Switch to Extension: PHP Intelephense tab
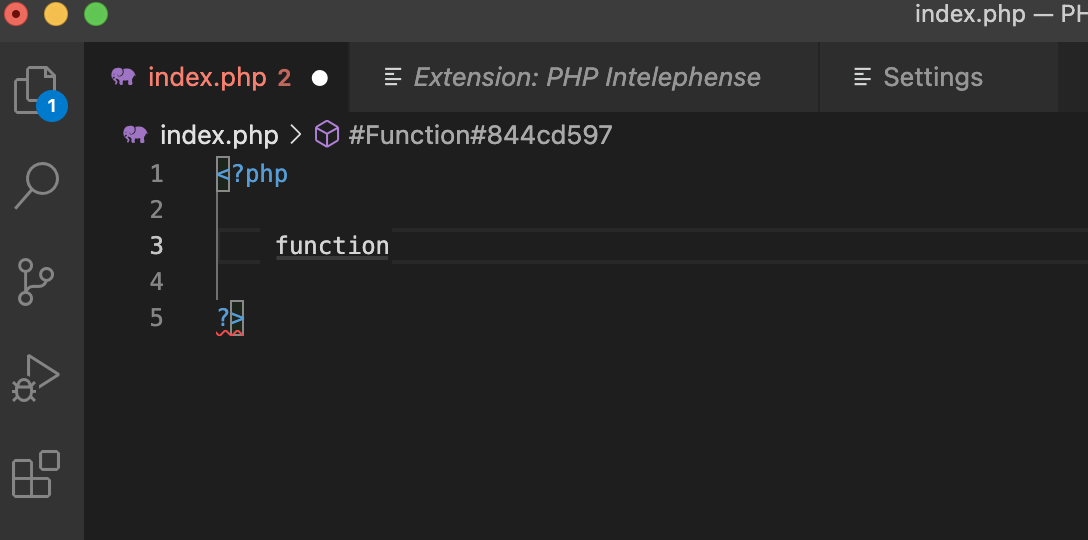 pos(584,77)
